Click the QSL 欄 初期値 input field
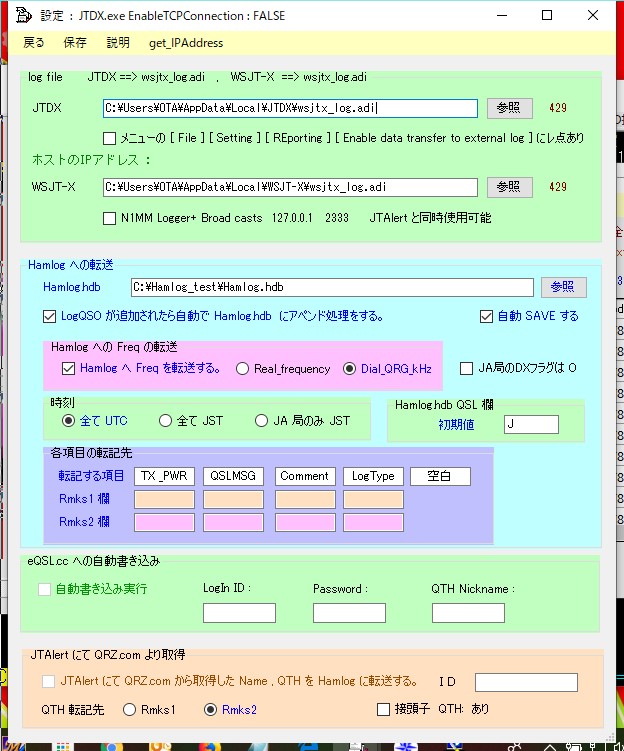Screen dimensions: 624x751 pos(531,424)
